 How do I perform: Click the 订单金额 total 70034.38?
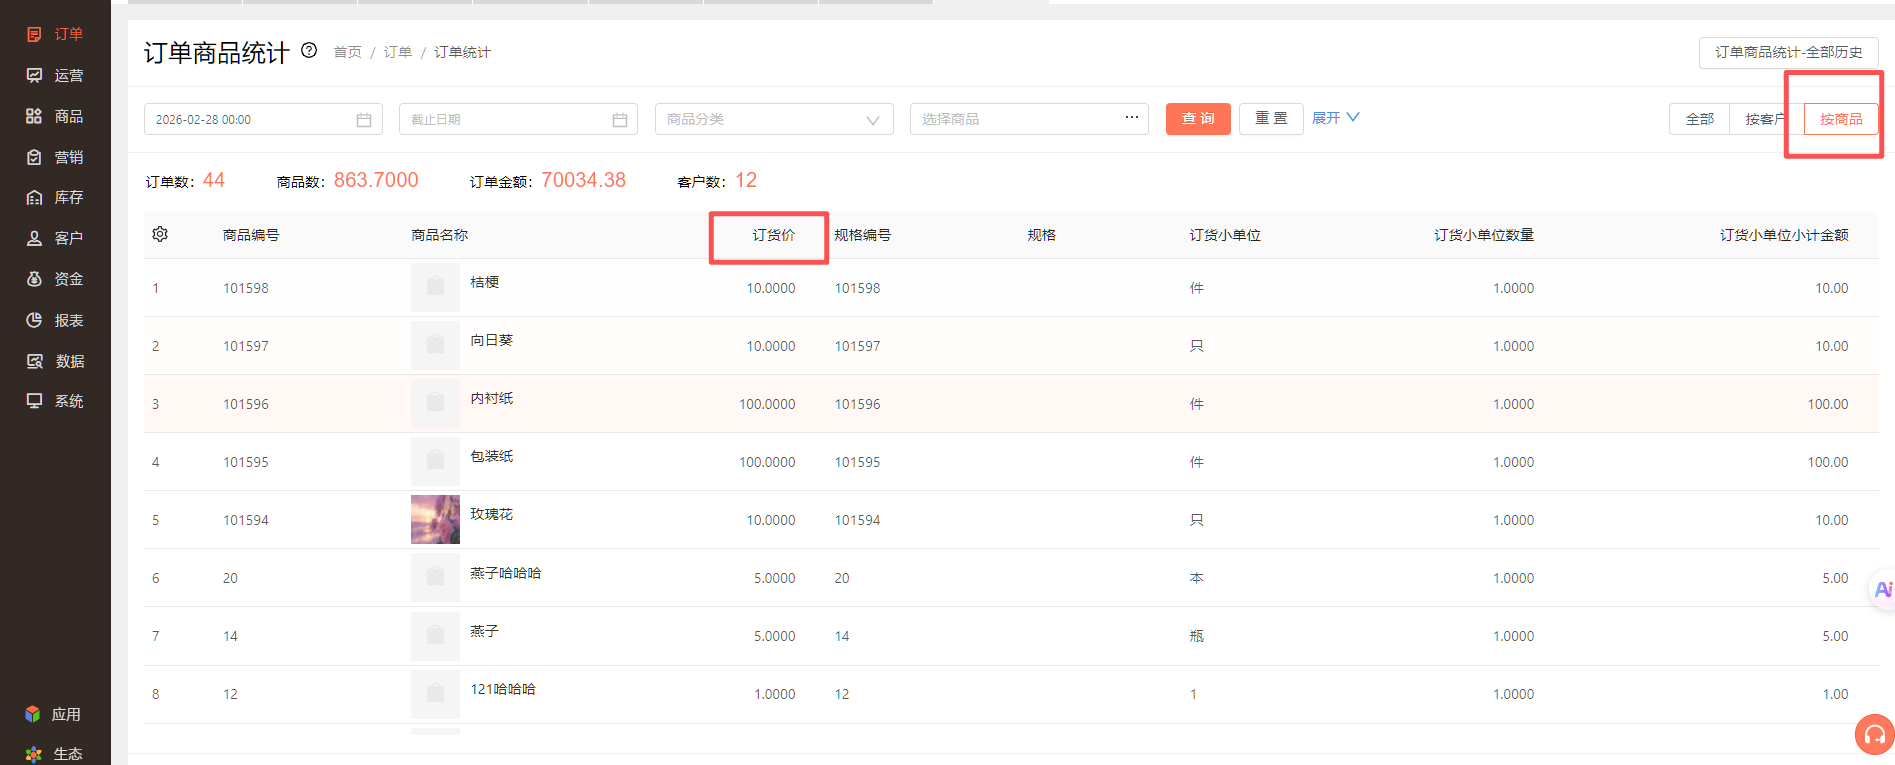point(584,180)
